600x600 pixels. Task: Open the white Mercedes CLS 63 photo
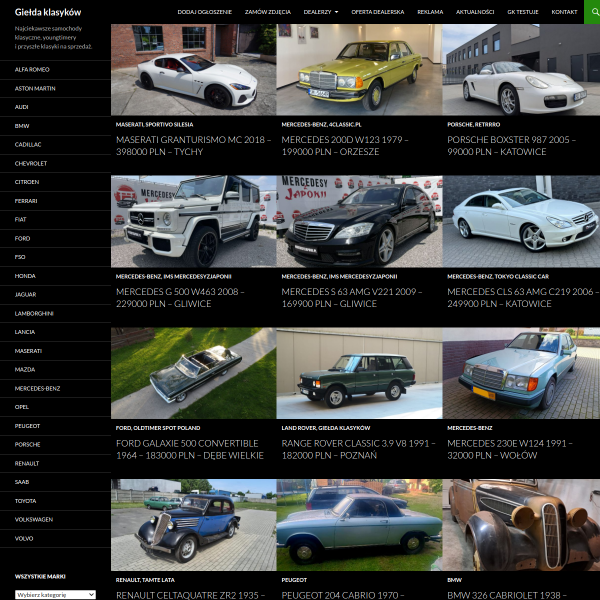[521, 222]
